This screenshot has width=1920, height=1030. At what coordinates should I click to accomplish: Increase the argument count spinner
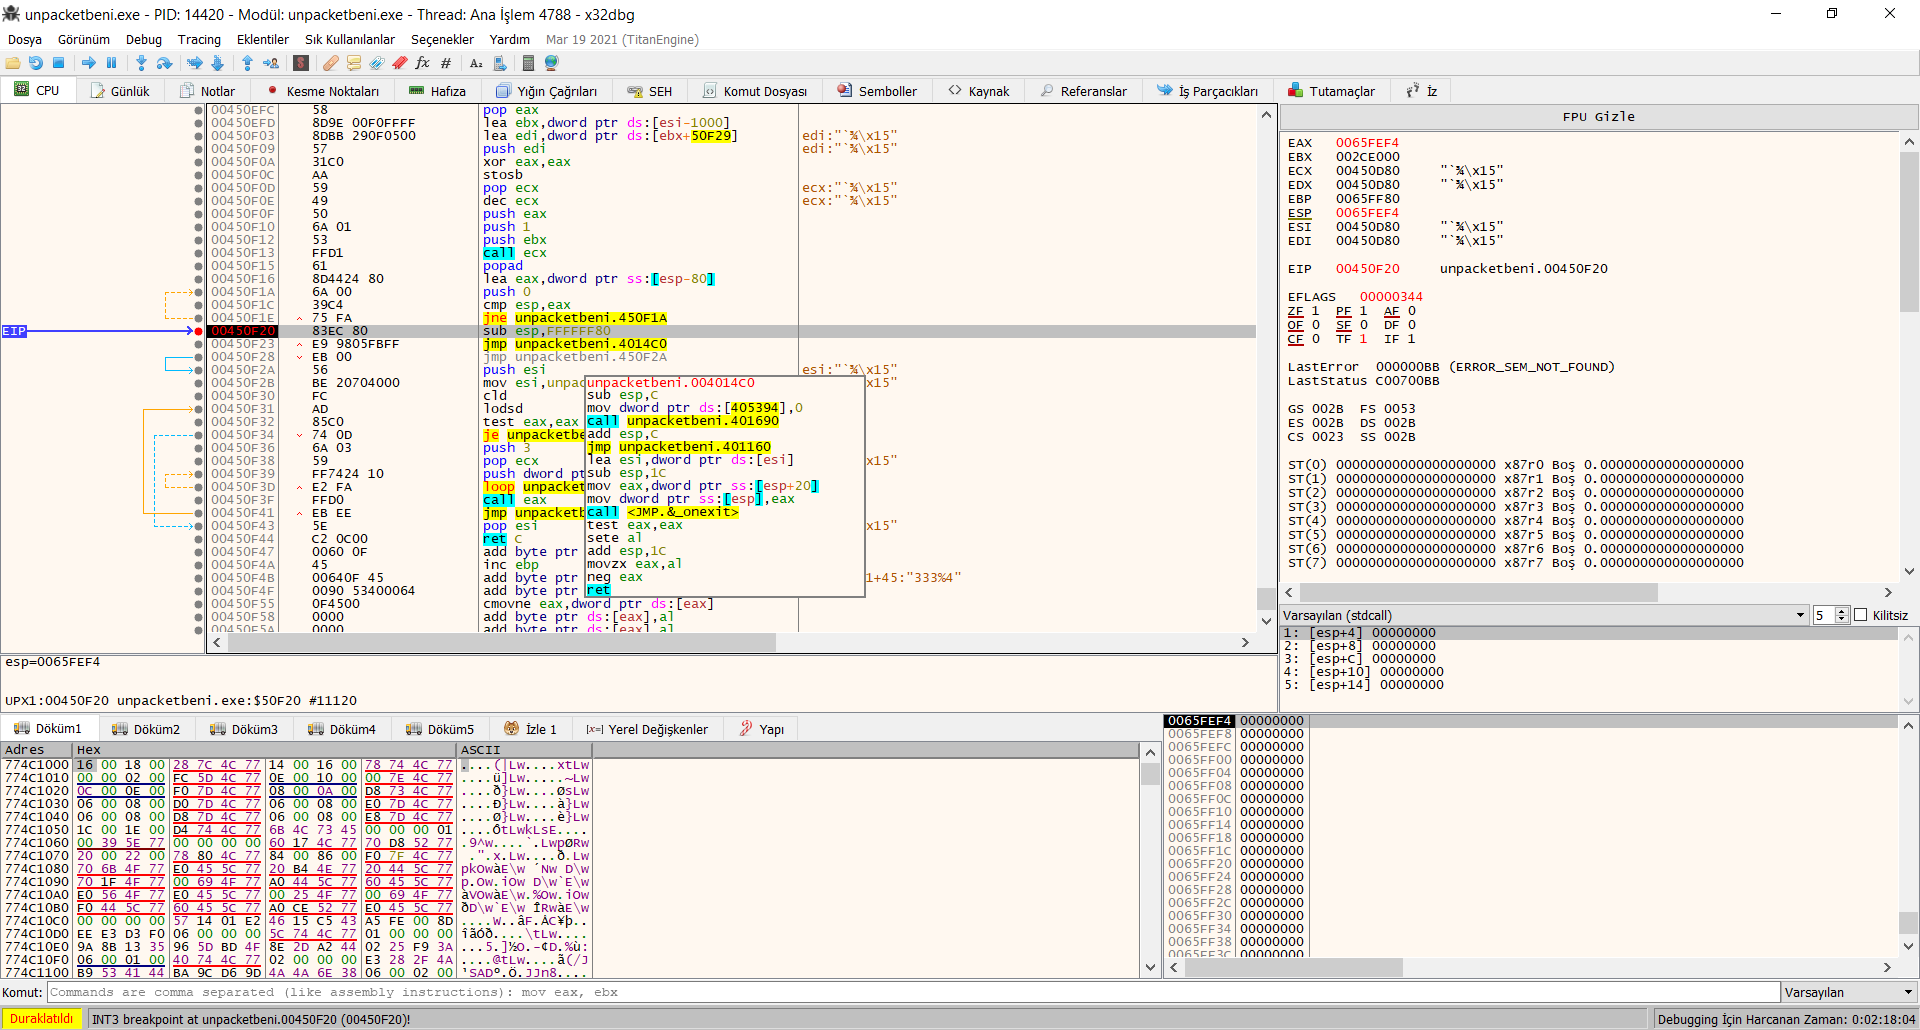[x=1842, y=611]
